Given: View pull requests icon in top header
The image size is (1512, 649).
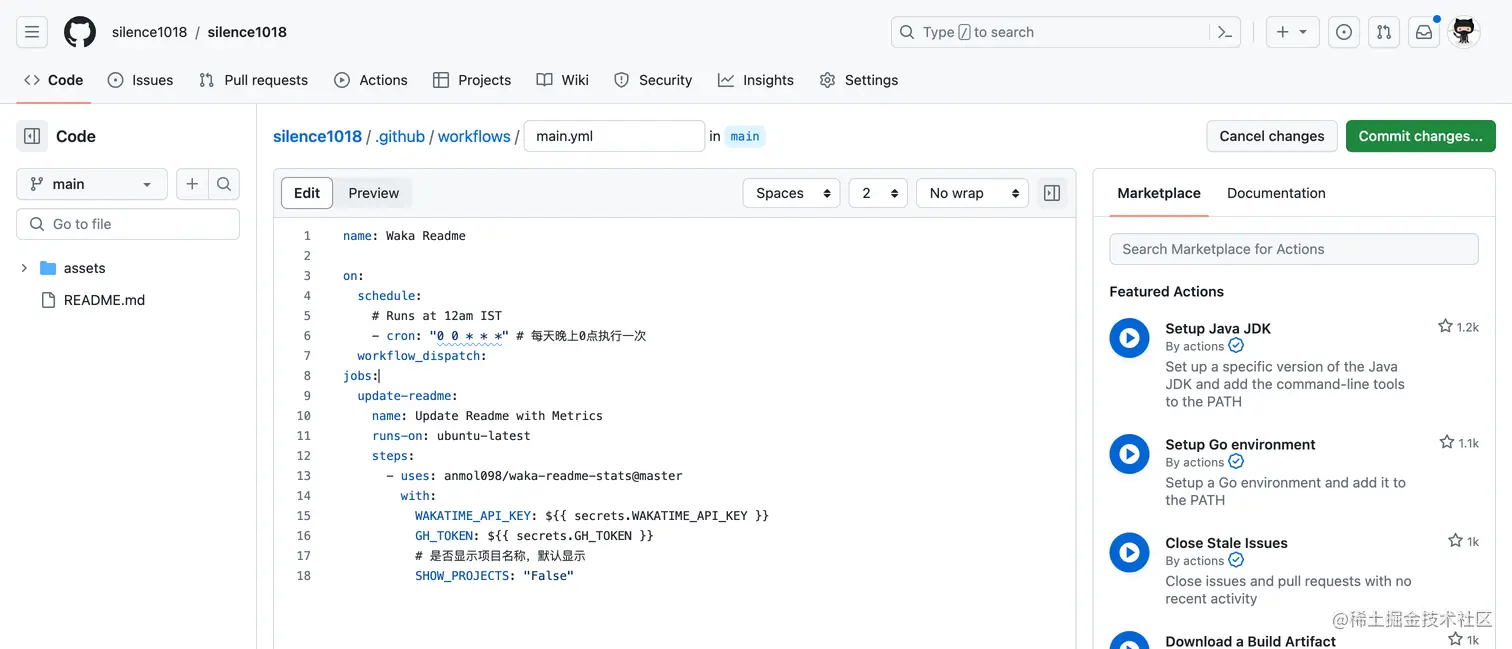Looking at the screenshot, I should pos(1384,32).
